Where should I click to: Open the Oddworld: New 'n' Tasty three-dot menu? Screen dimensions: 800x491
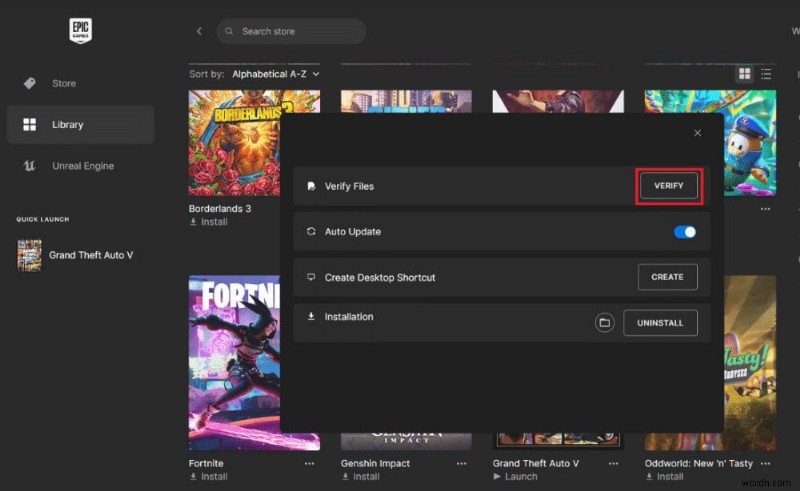pyautogui.click(x=765, y=463)
